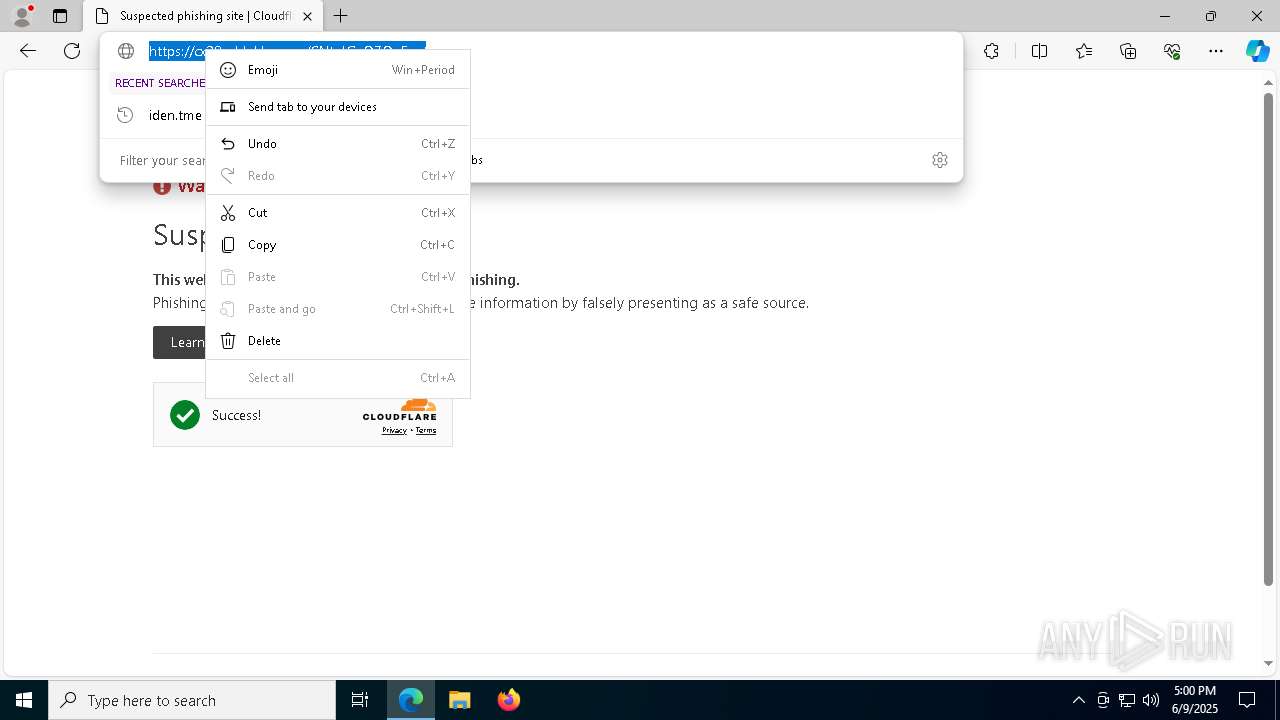
Task: Open the Edge profile avatar icon
Action: [x=22, y=16]
